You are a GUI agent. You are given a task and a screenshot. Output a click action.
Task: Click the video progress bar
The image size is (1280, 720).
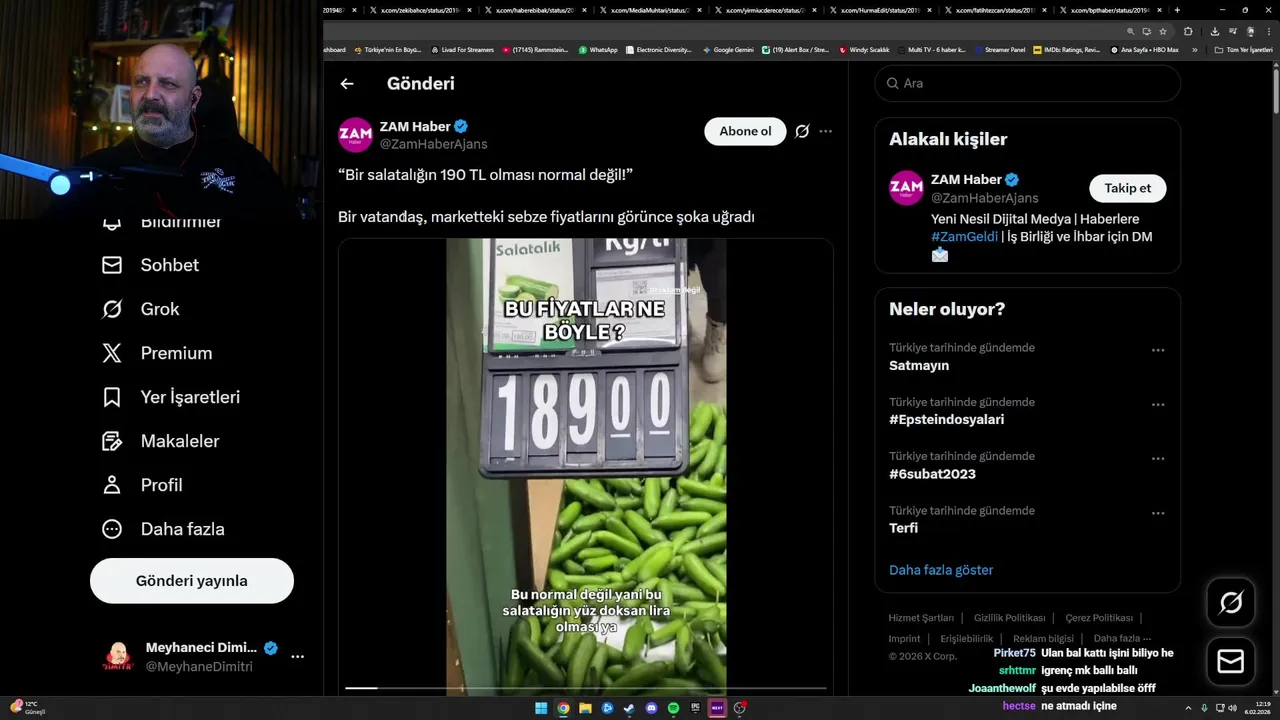tap(586, 688)
